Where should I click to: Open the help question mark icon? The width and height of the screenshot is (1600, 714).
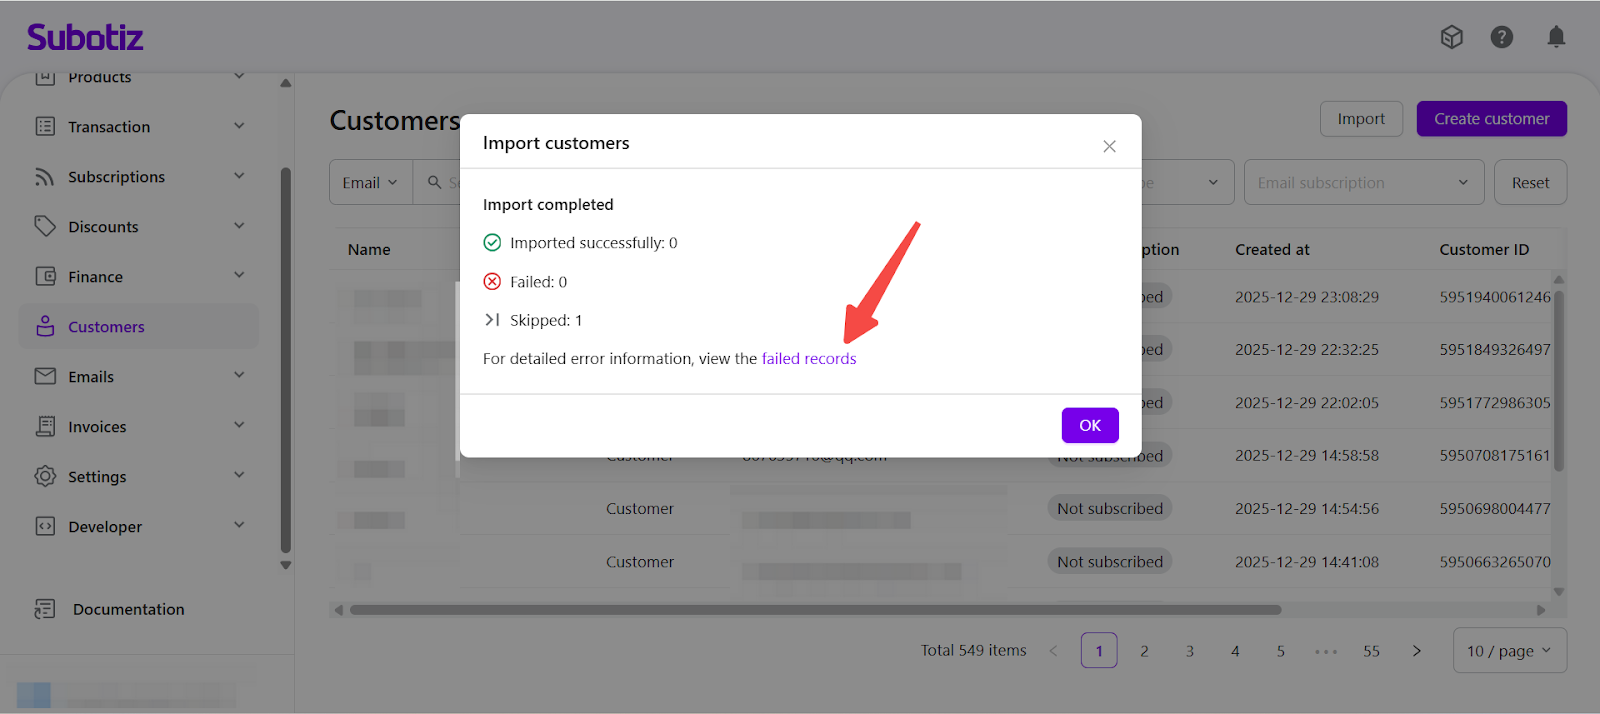click(x=1501, y=38)
